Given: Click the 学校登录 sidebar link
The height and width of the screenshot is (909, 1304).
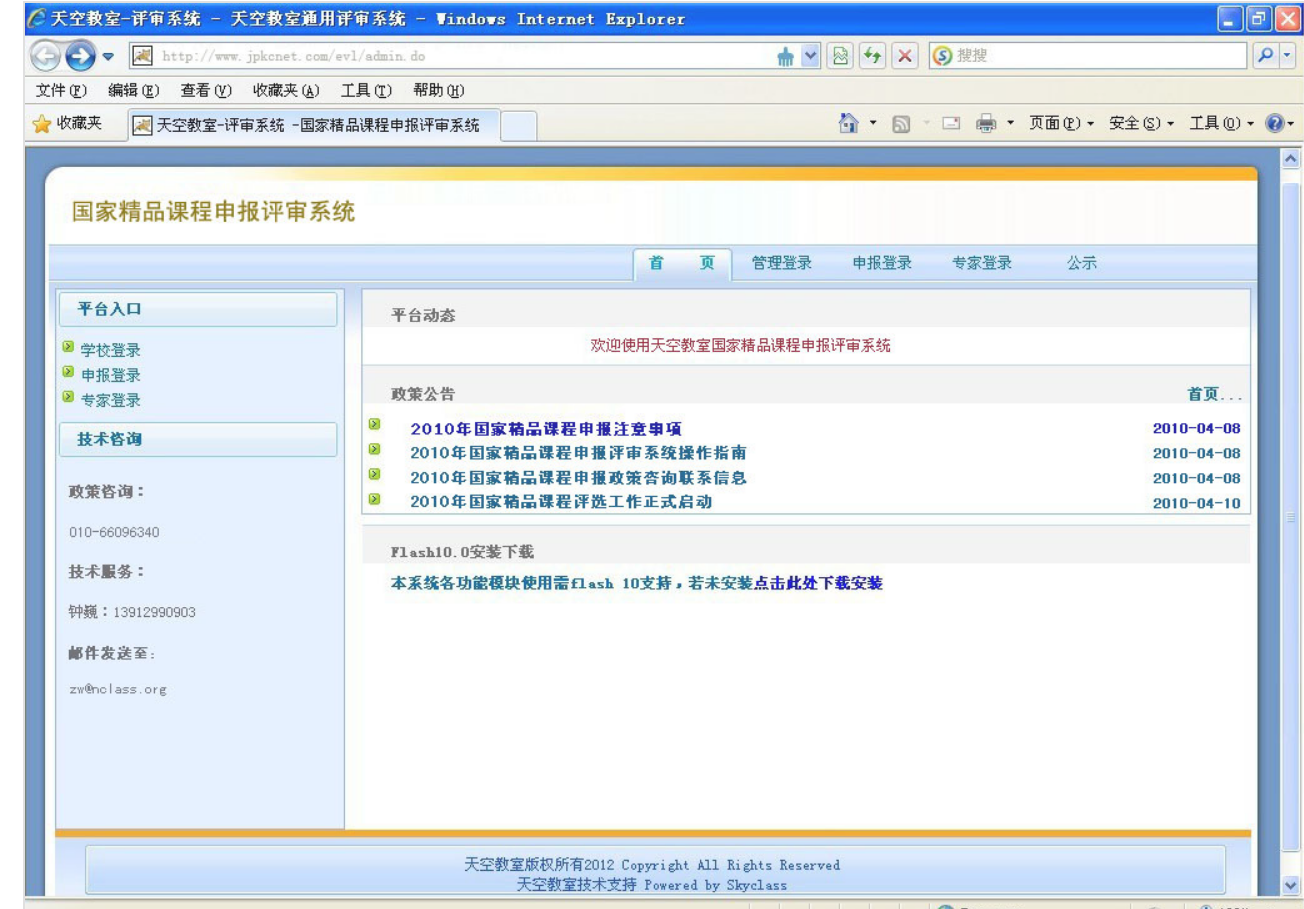Looking at the screenshot, I should click(110, 351).
